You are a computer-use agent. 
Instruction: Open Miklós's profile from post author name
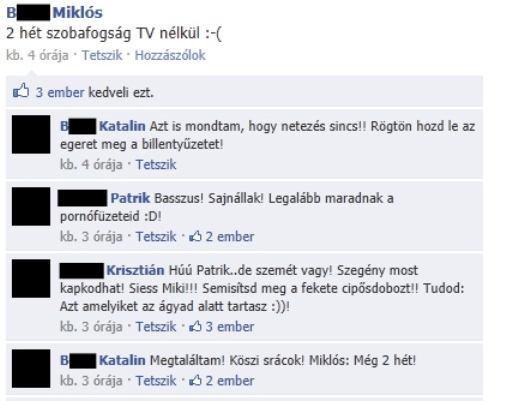54,13
